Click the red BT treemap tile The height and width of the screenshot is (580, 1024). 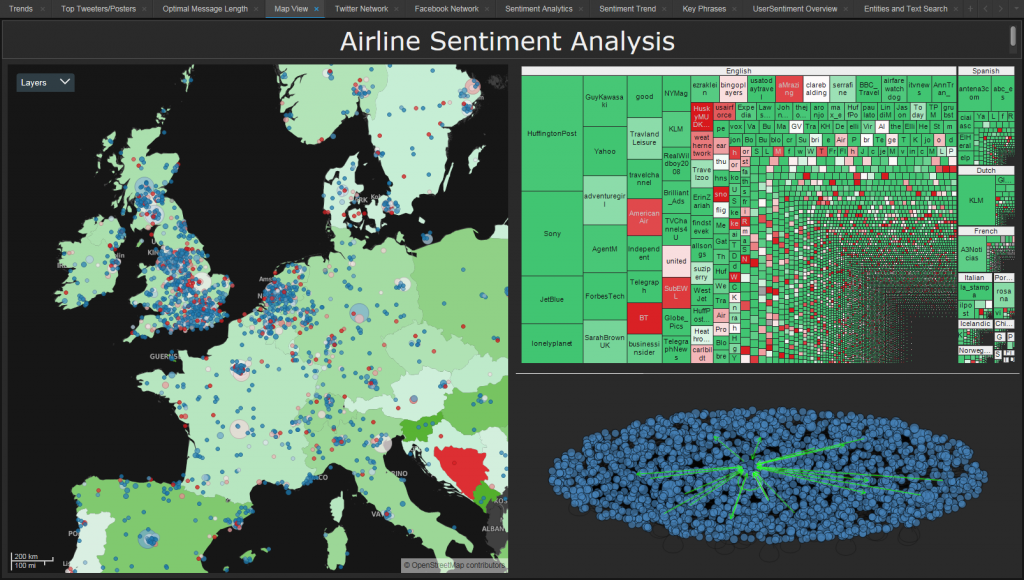tap(643, 318)
